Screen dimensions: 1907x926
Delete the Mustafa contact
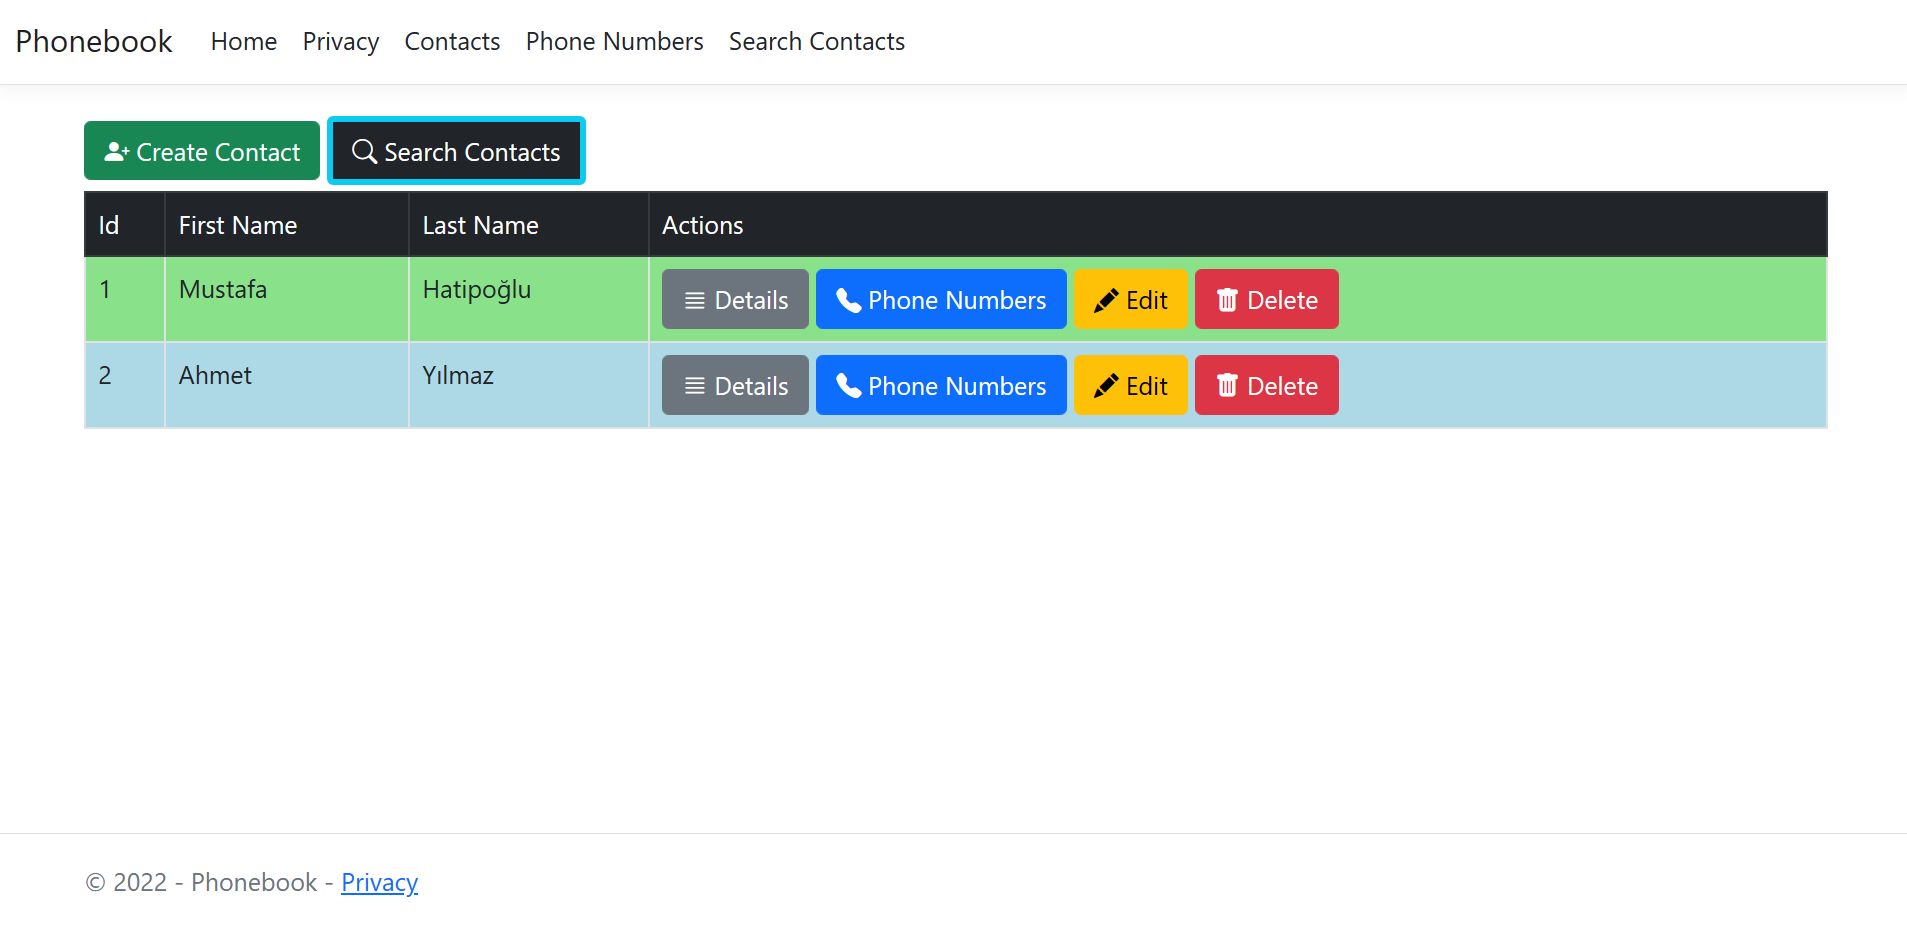click(x=1267, y=299)
